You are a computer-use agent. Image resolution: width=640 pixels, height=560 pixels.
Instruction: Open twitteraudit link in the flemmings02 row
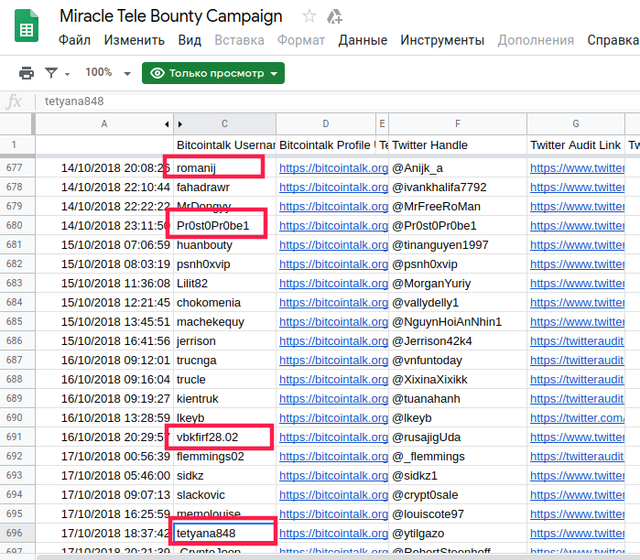577,456
